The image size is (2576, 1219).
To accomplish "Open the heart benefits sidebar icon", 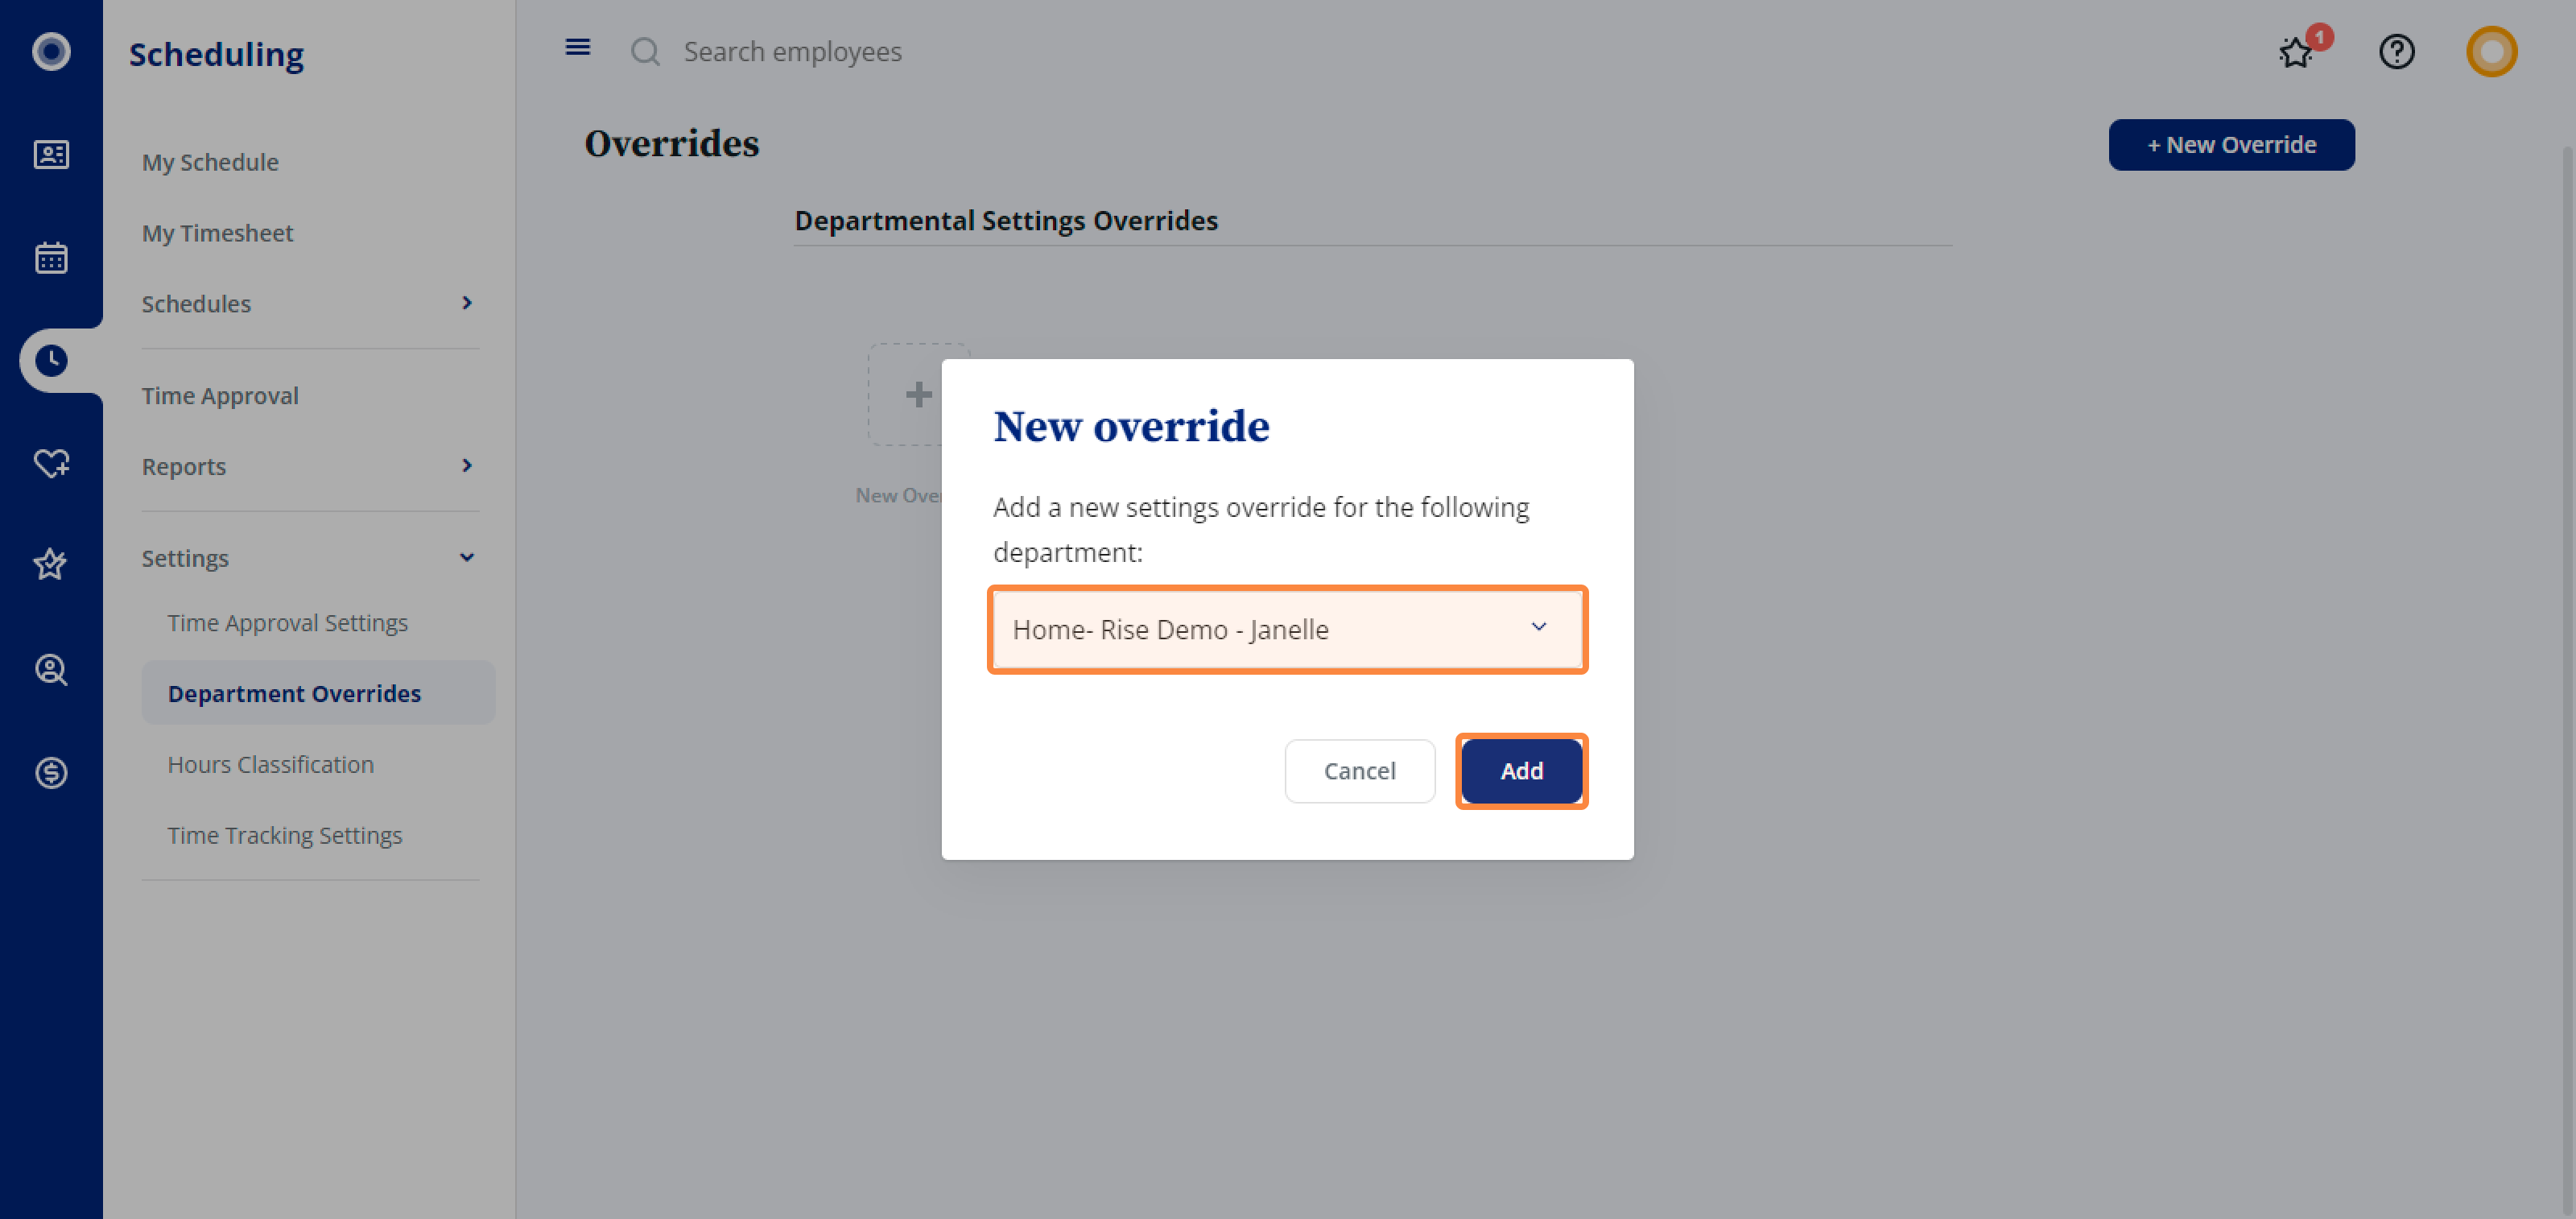I will pos(51,463).
